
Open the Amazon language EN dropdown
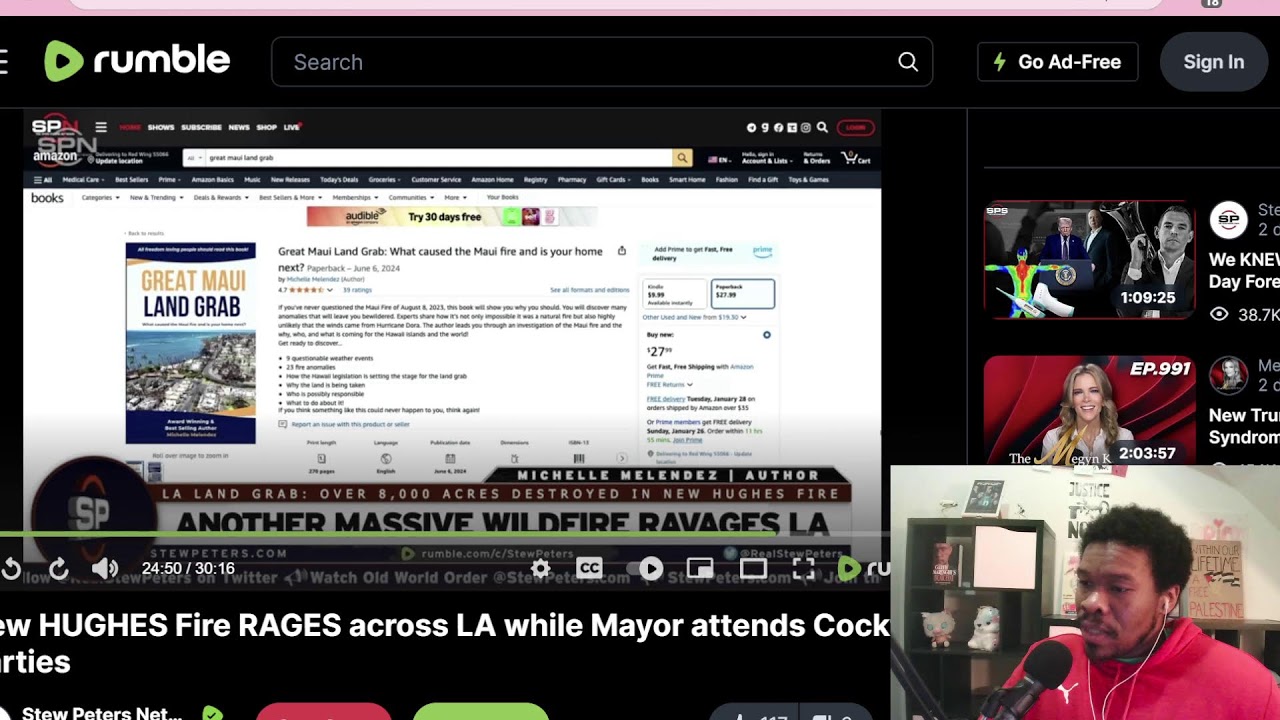pyautogui.click(x=718, y=159)
